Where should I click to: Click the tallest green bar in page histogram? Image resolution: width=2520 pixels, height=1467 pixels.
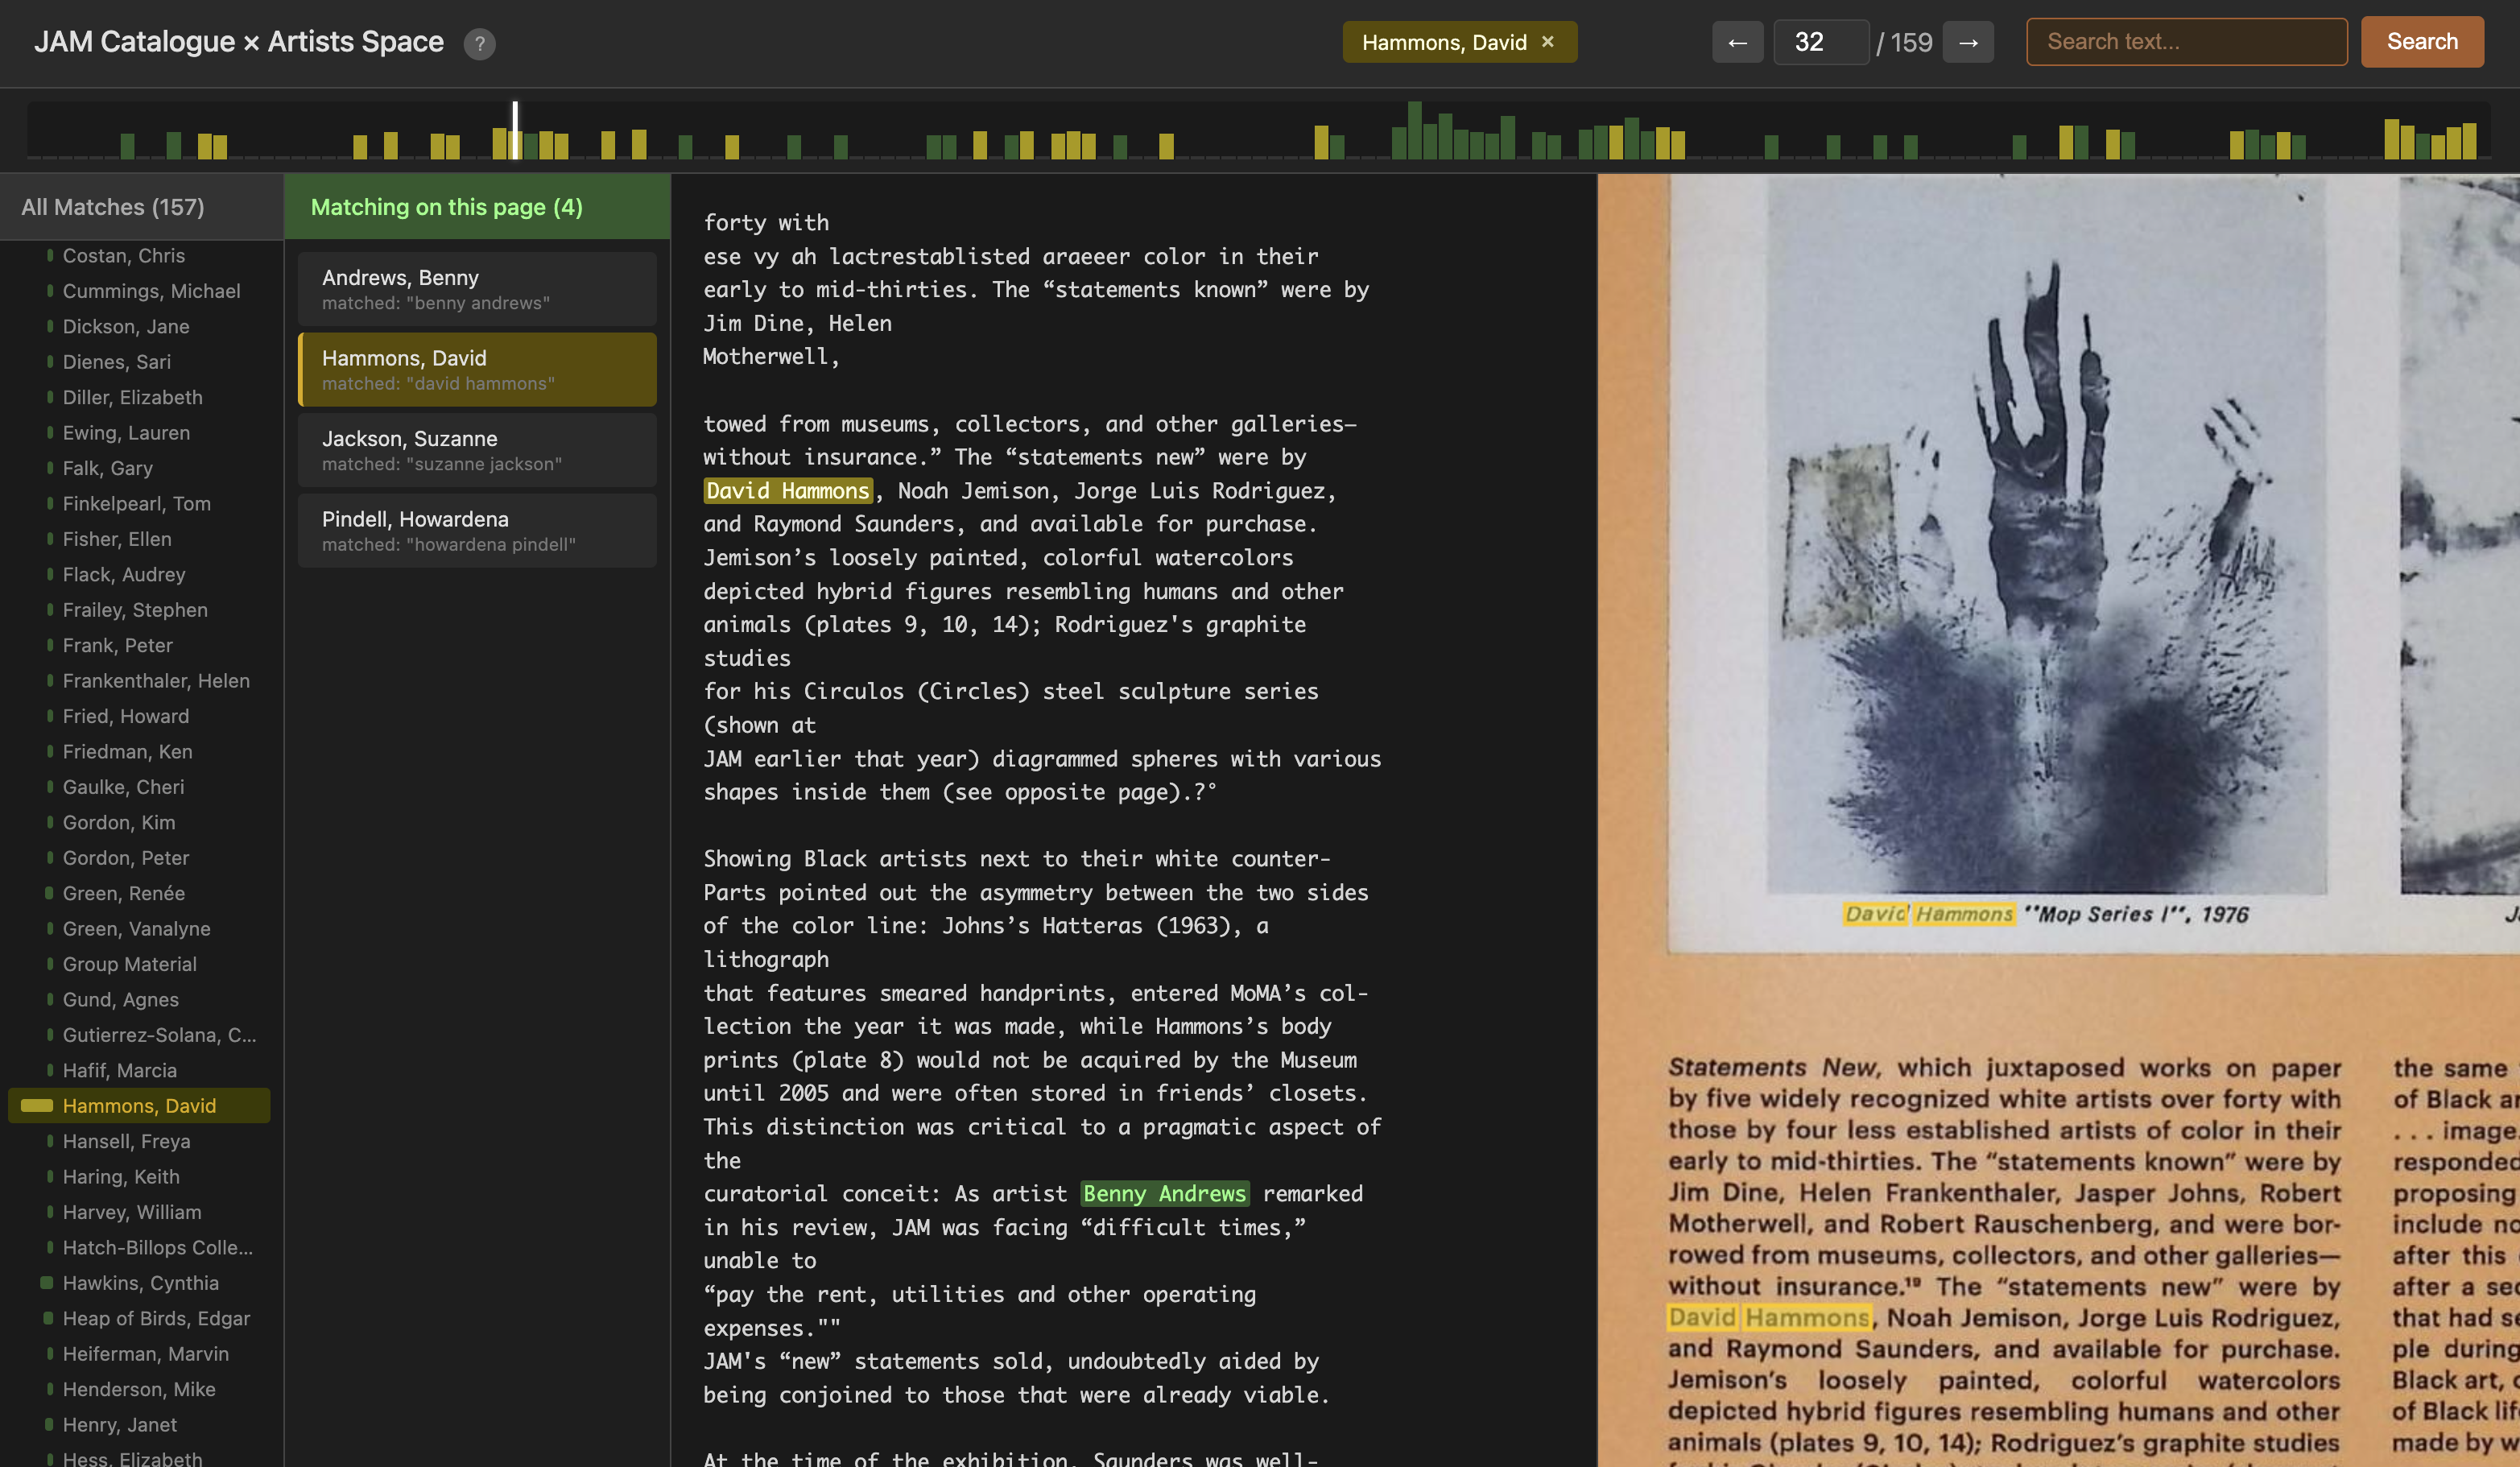click(1414, 130)
